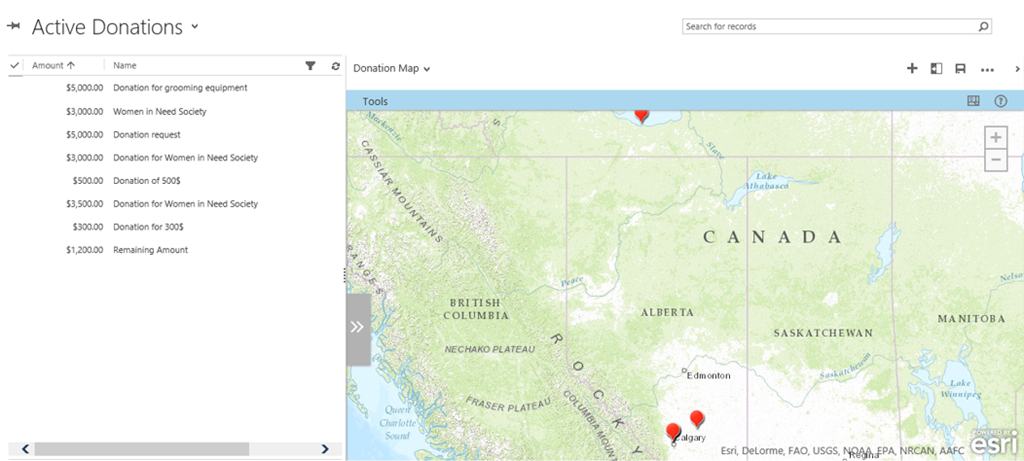Open the filter funnel icon
Screen dimensions: 1024x461
tap(310, 66)
